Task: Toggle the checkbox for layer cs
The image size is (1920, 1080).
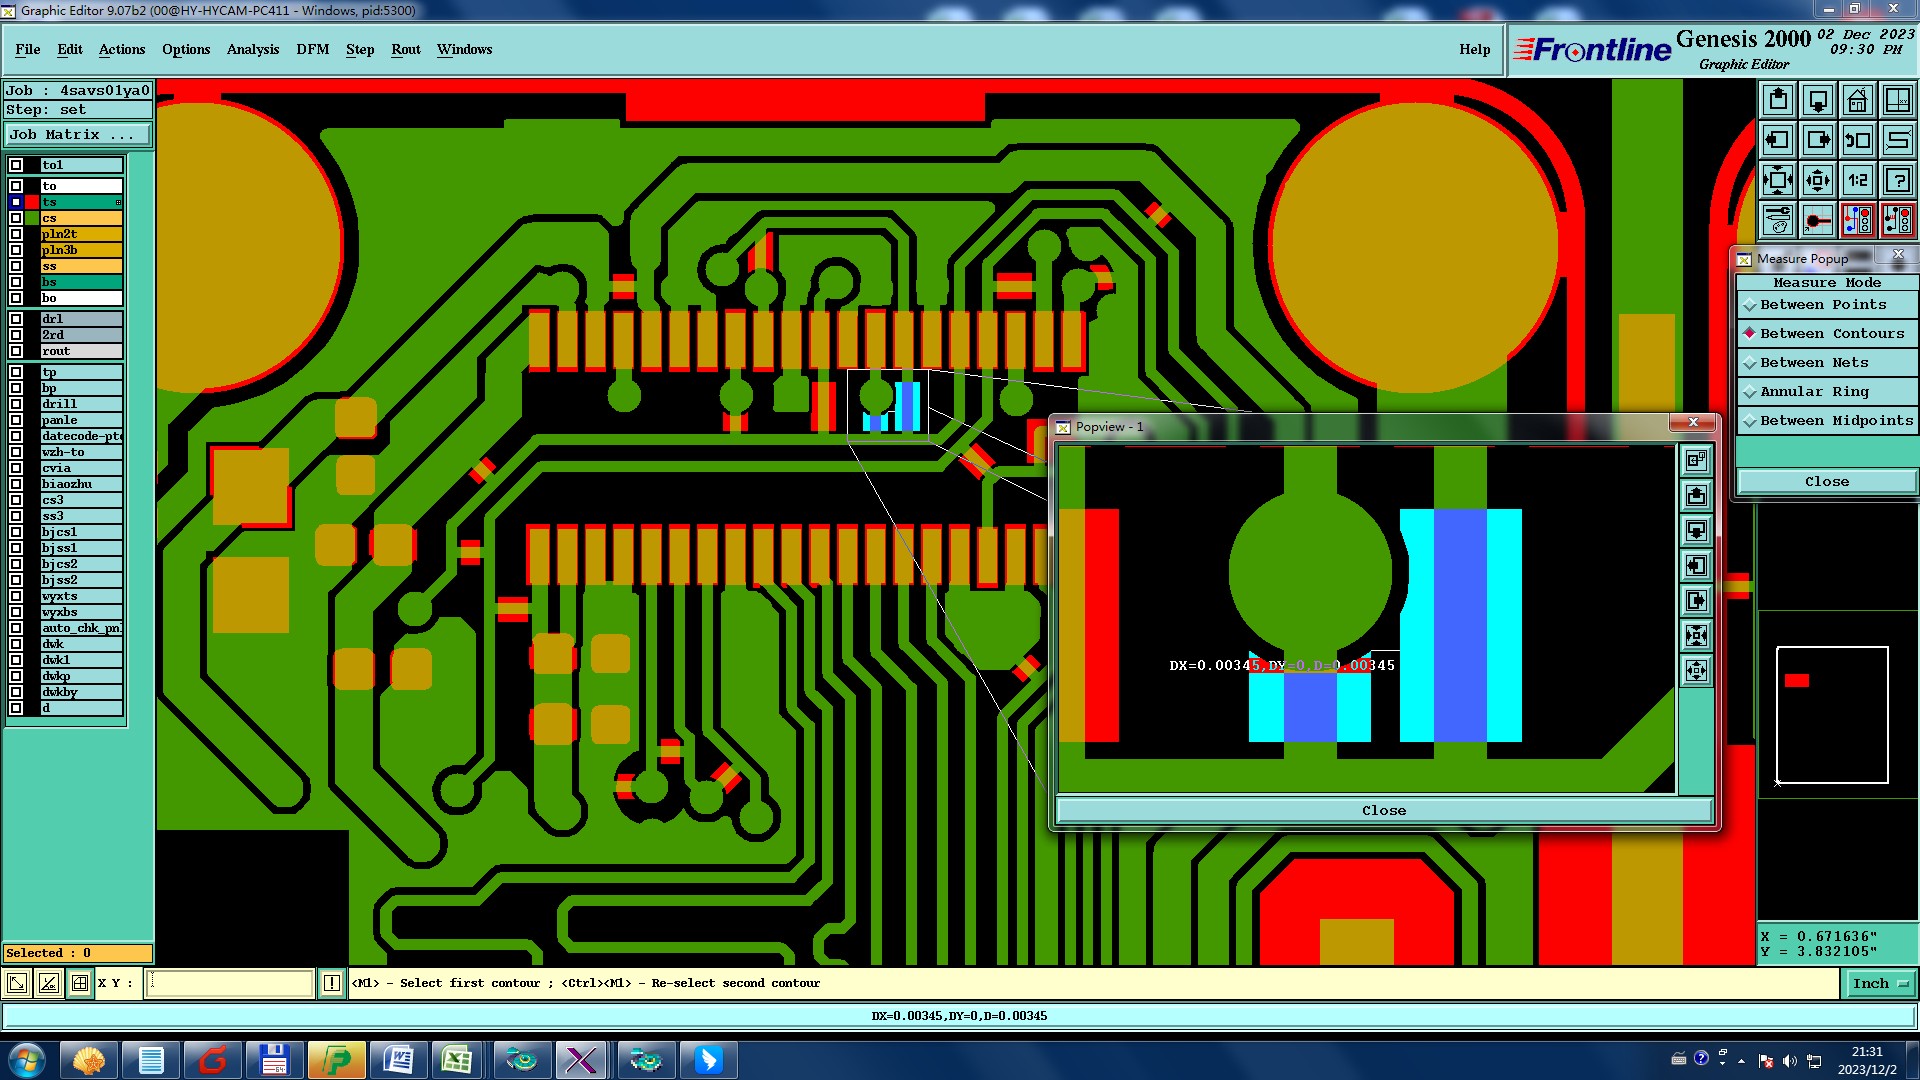Action: [x=16, y=218]
